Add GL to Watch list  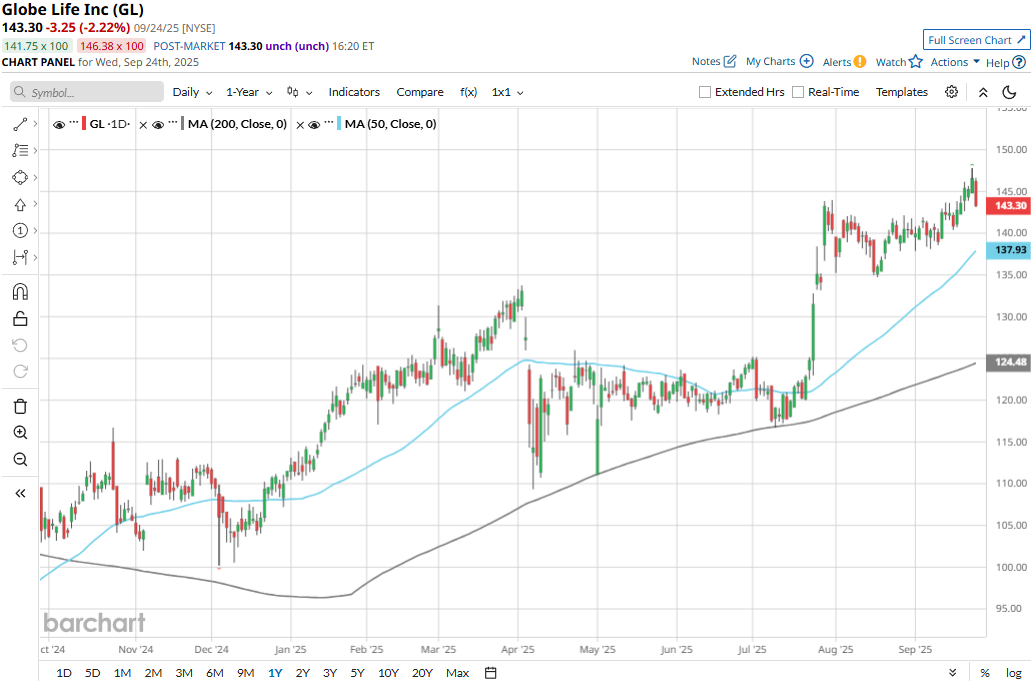(x=899, y=62)
